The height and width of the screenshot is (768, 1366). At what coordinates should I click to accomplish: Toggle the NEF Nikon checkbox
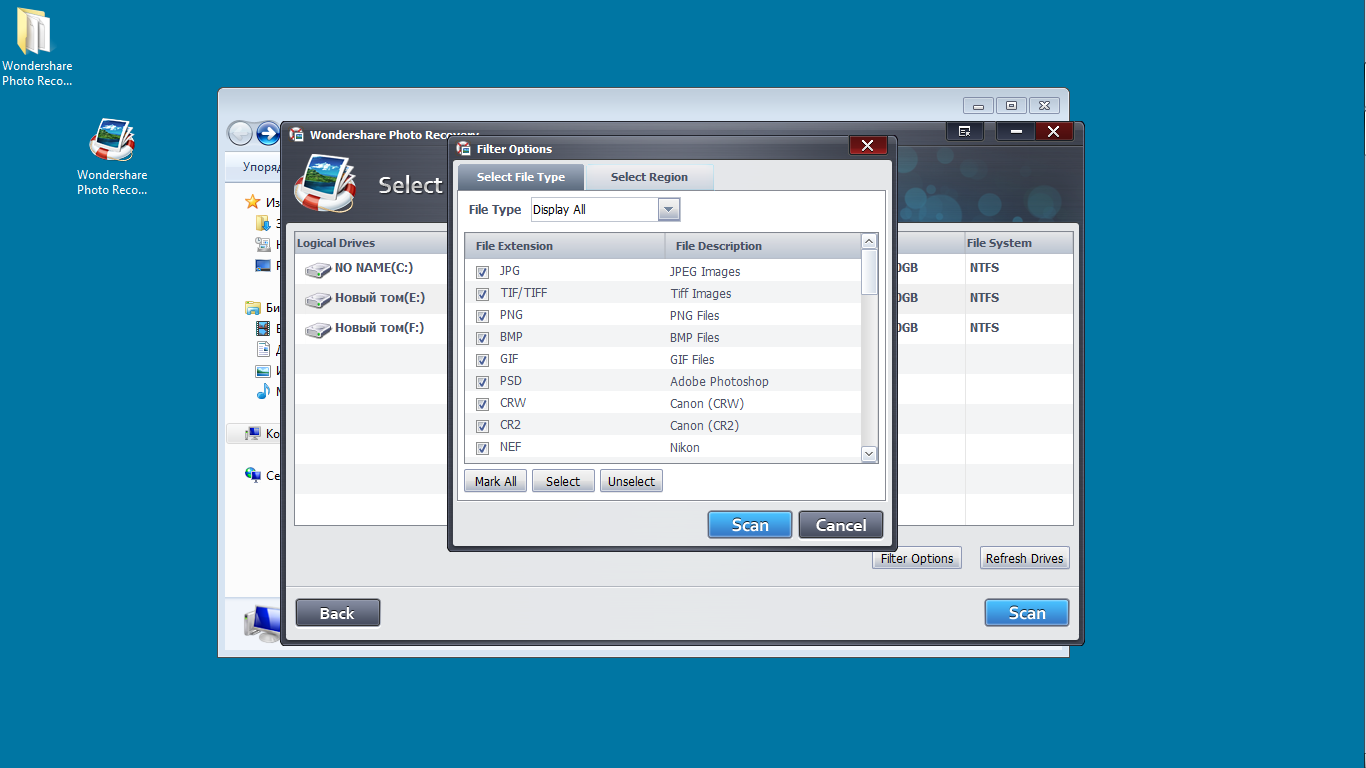pos(482,448)
